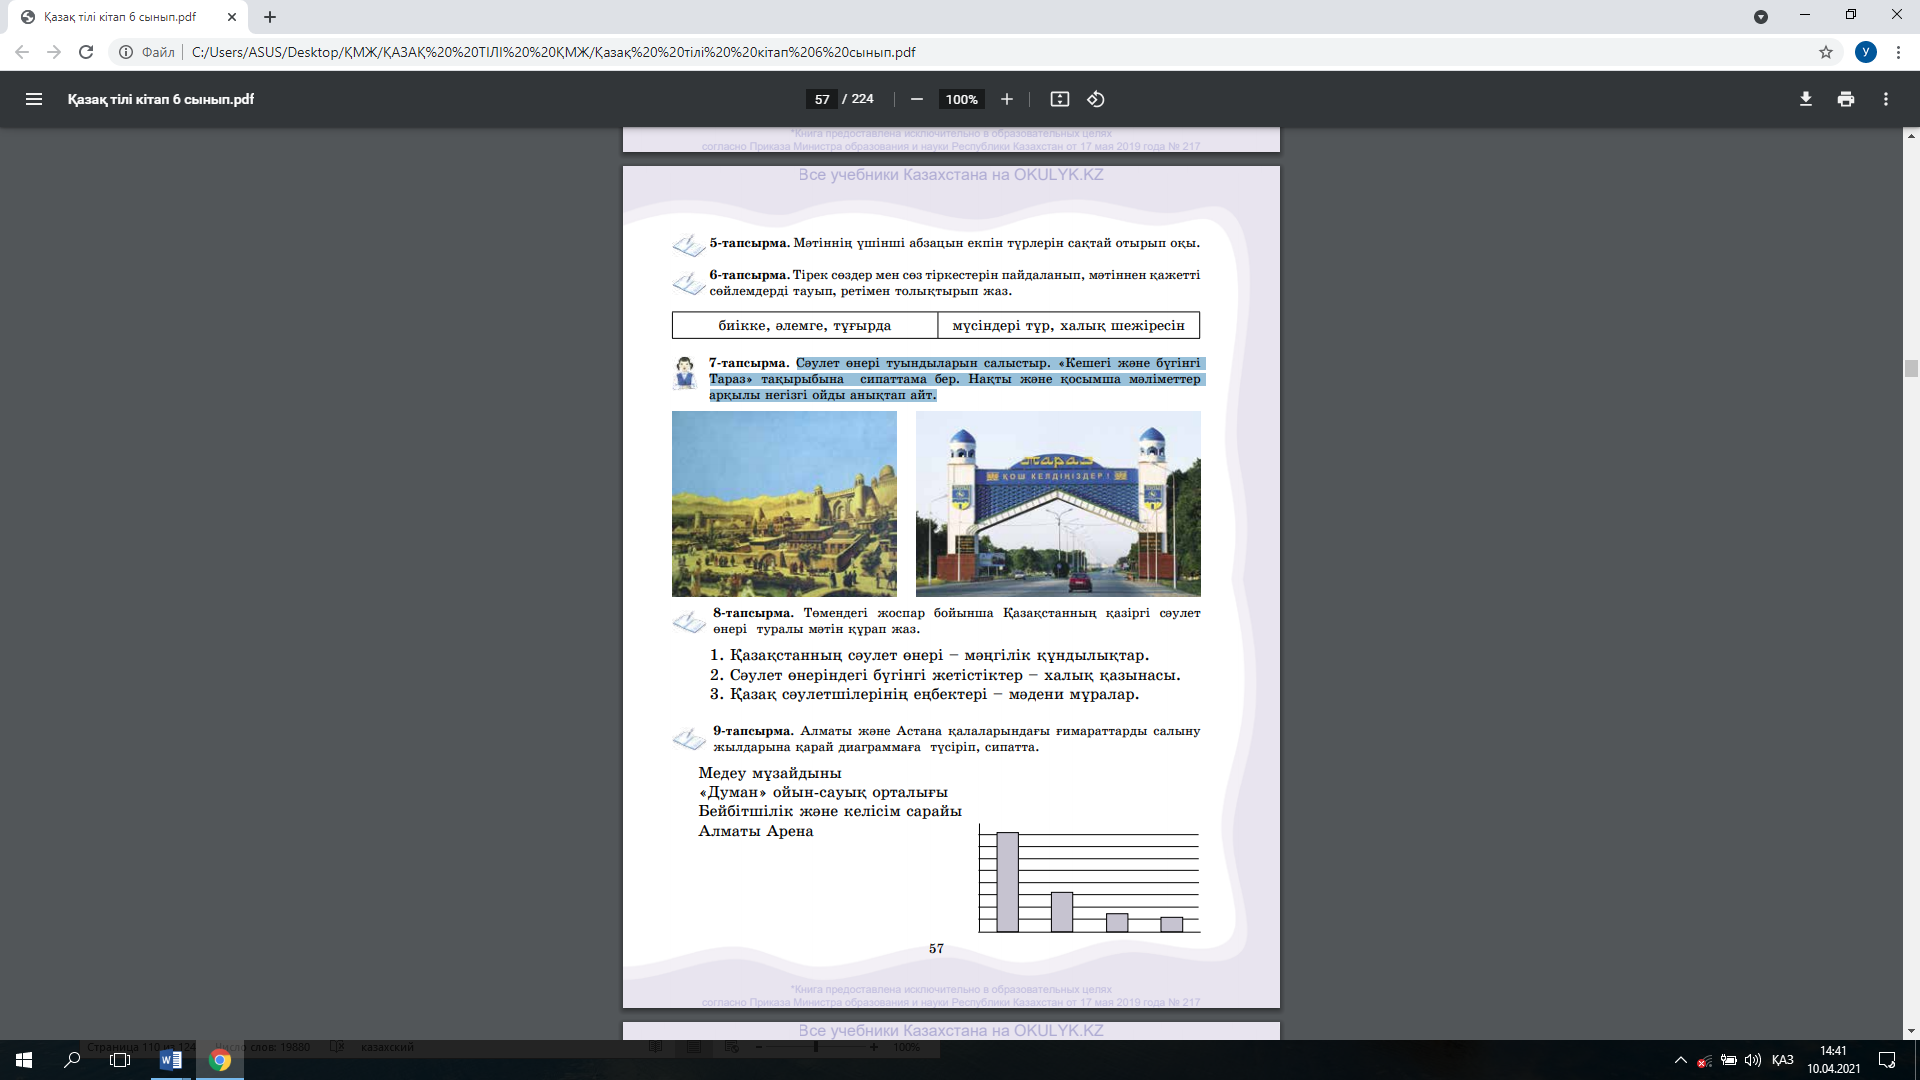1920x1080 pixels.
Task: Open Microsoft Word from the taskbar
Action: point(170,1060)
